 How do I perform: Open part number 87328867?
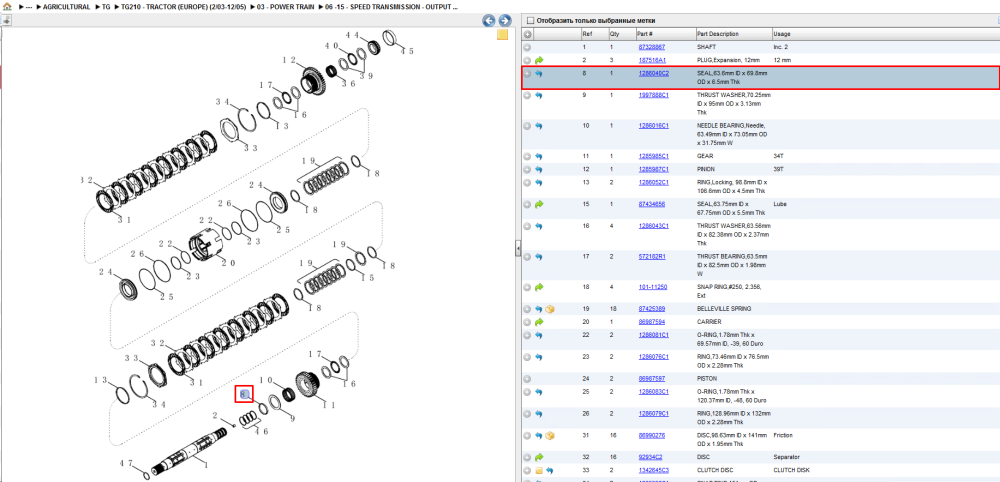tap(652, 47)
